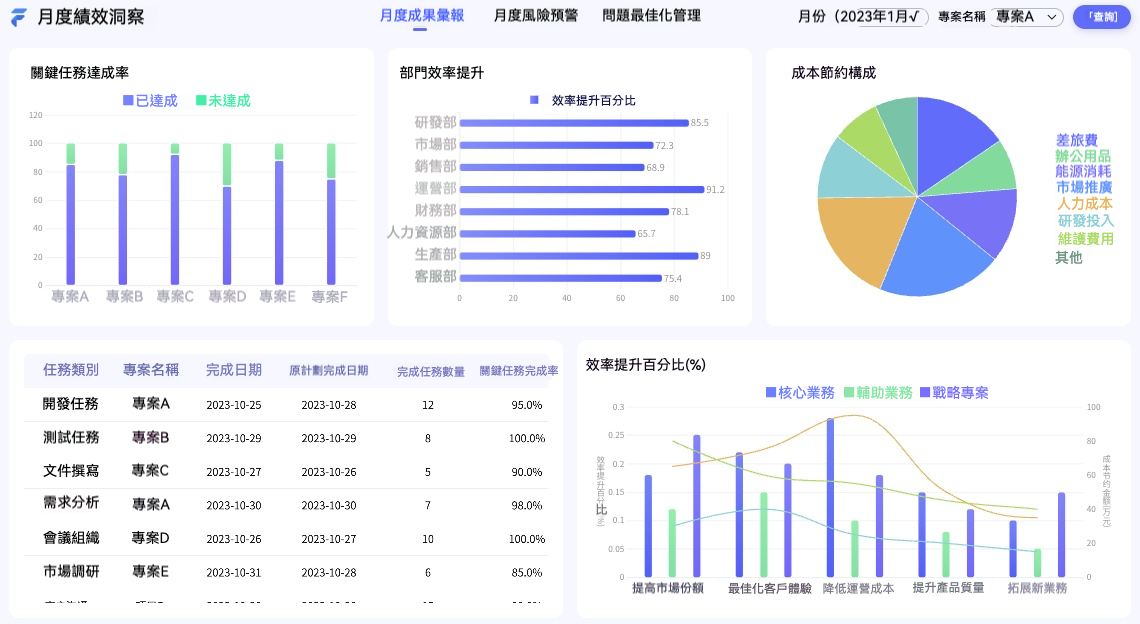This screenshot has width=1140, height=624.
Task: Toggle the 戰略專案 series legend
Action: click(954, 393)
